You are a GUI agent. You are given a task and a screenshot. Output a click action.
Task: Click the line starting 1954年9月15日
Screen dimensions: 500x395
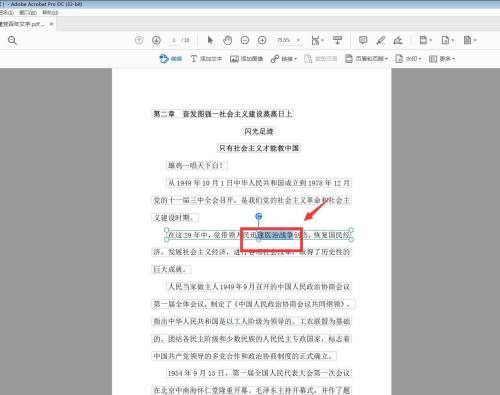click(x=259, y=373)
